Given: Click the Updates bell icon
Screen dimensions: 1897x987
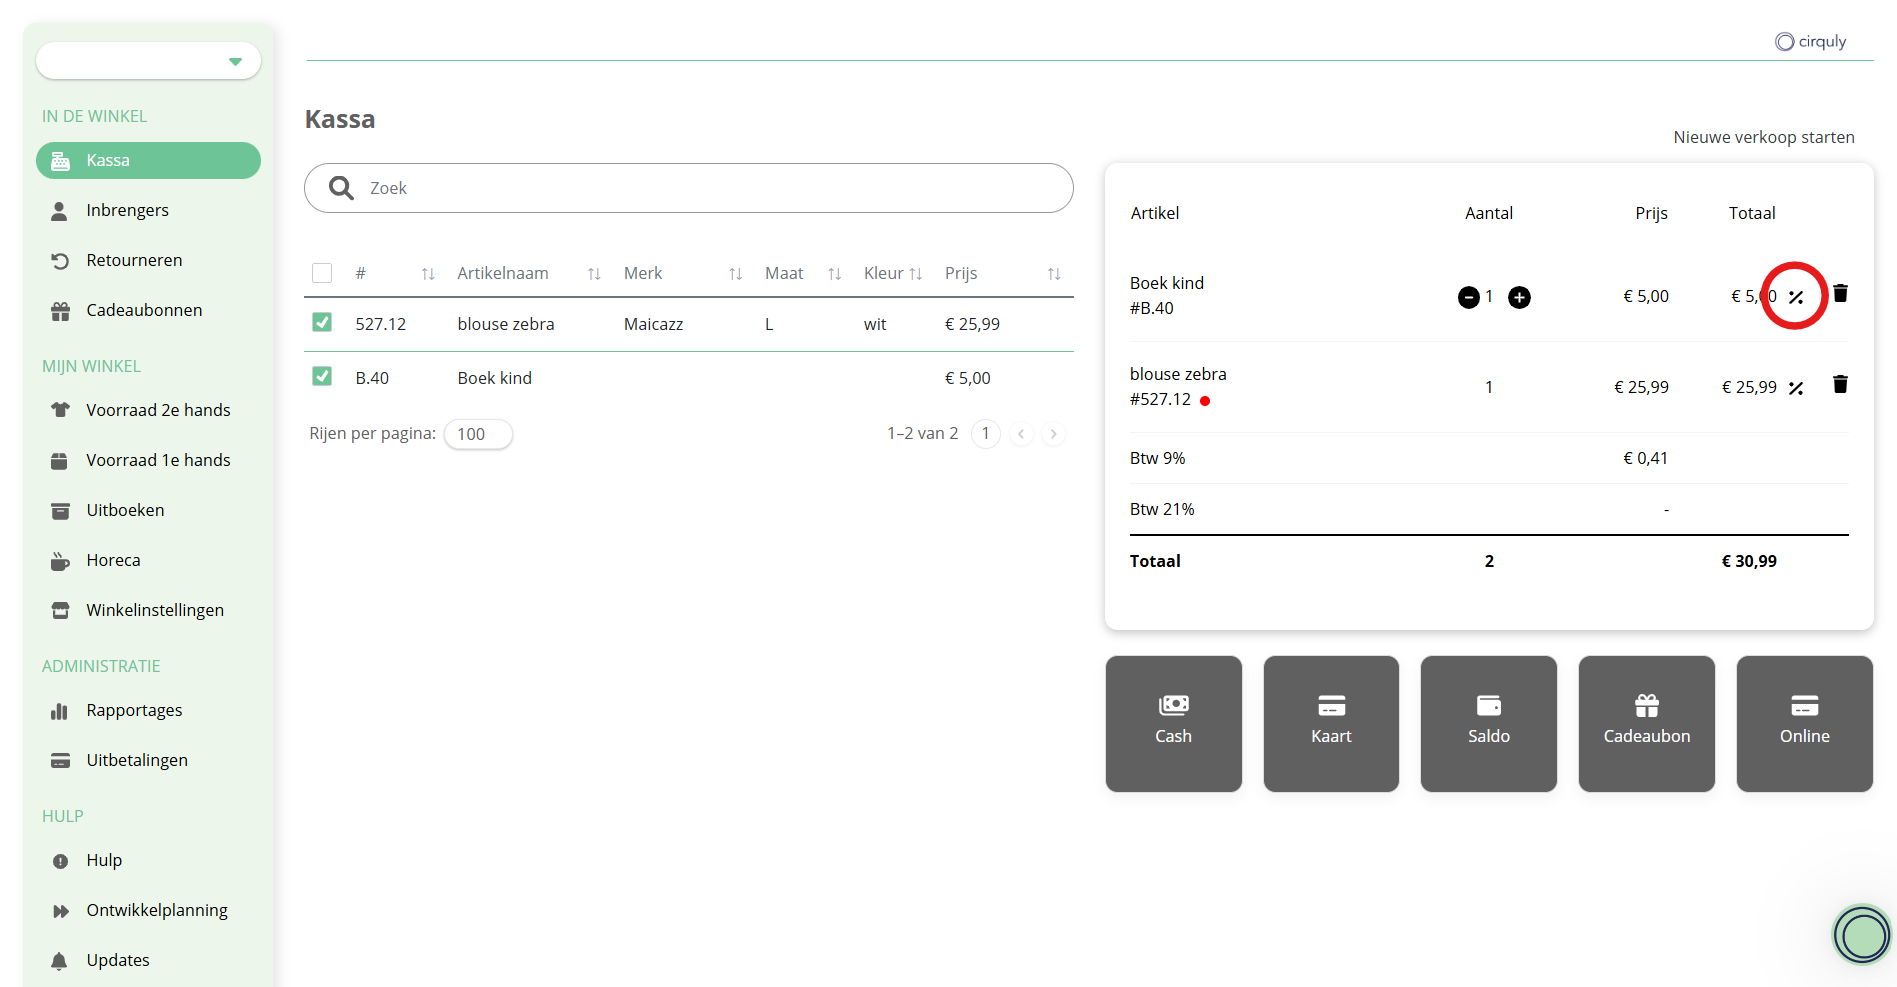Looking at the screenshot, I should coord(60,961).
